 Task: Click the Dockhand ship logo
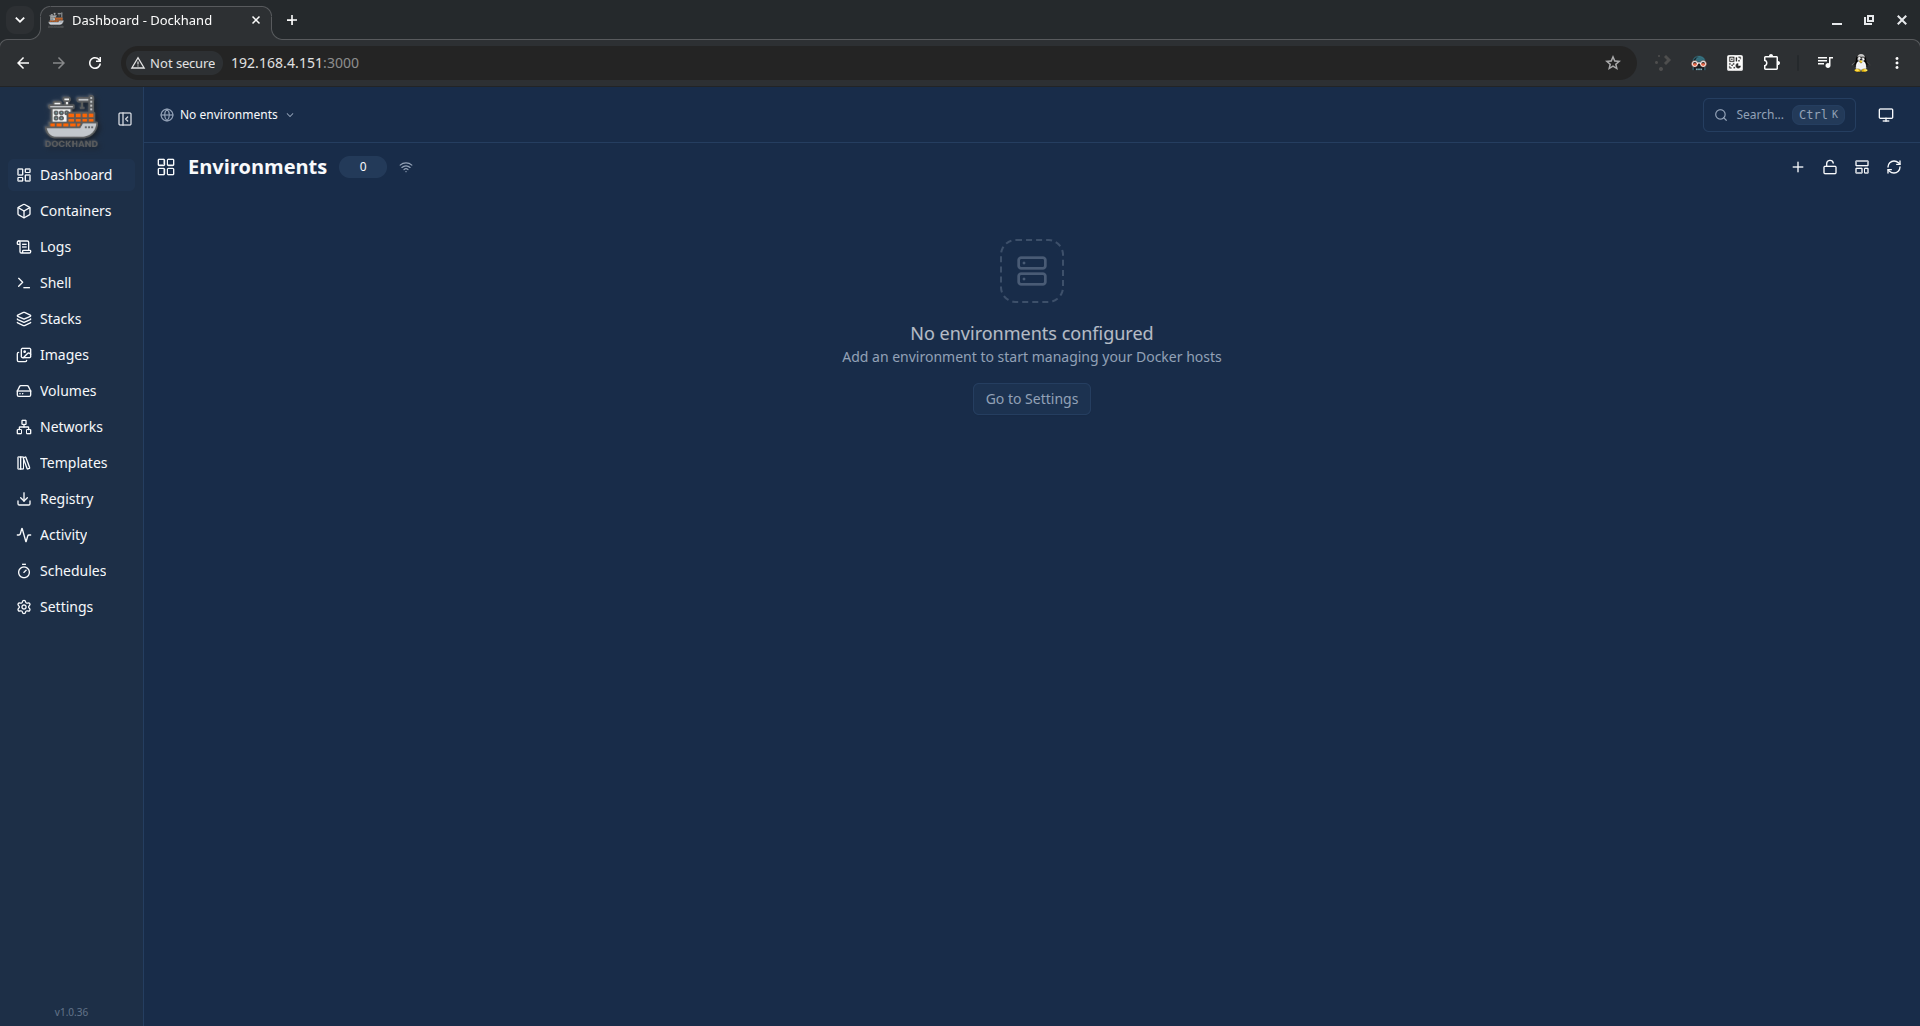(71, 121)
